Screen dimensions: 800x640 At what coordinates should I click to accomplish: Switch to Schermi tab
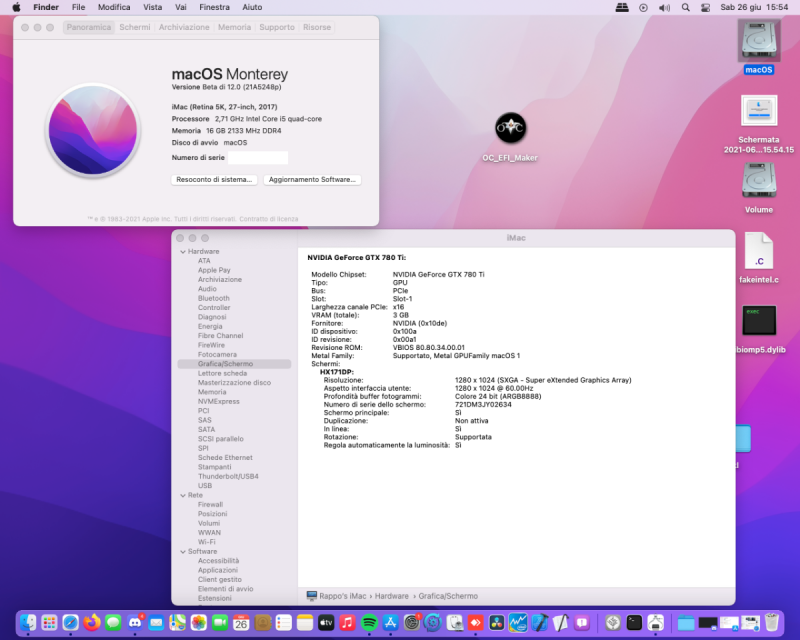coord(135,27)
